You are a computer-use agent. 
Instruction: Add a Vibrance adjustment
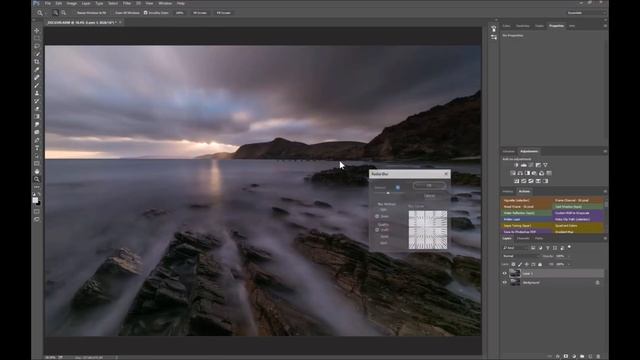point(545,165)
